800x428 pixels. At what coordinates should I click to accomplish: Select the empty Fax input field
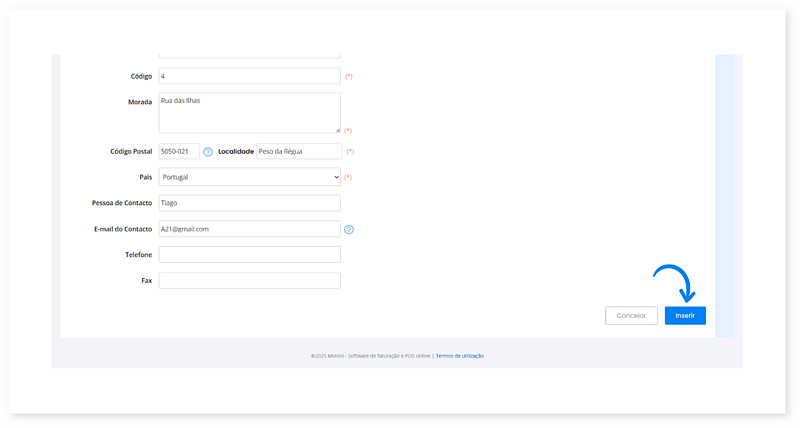tap(249, 281)
